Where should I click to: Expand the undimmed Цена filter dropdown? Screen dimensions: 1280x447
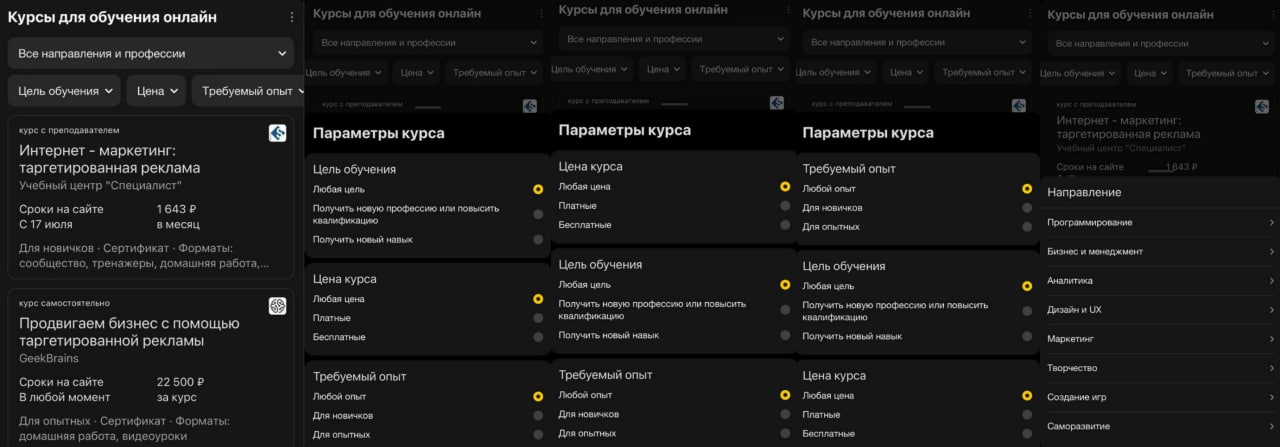coord(159,91)
